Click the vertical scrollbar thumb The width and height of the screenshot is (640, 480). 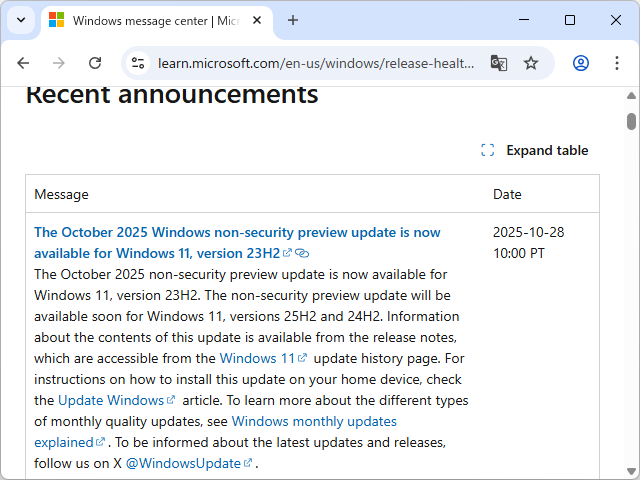click(x=631, y=122)
